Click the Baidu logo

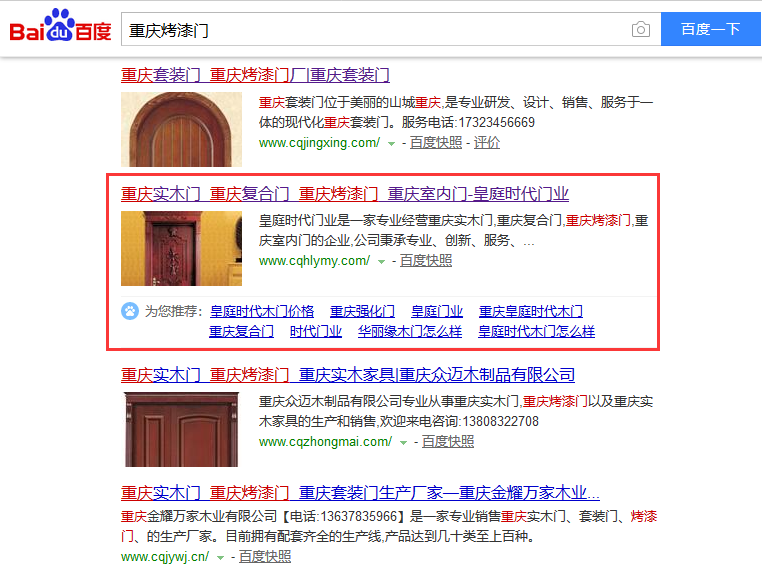(60, 26)
